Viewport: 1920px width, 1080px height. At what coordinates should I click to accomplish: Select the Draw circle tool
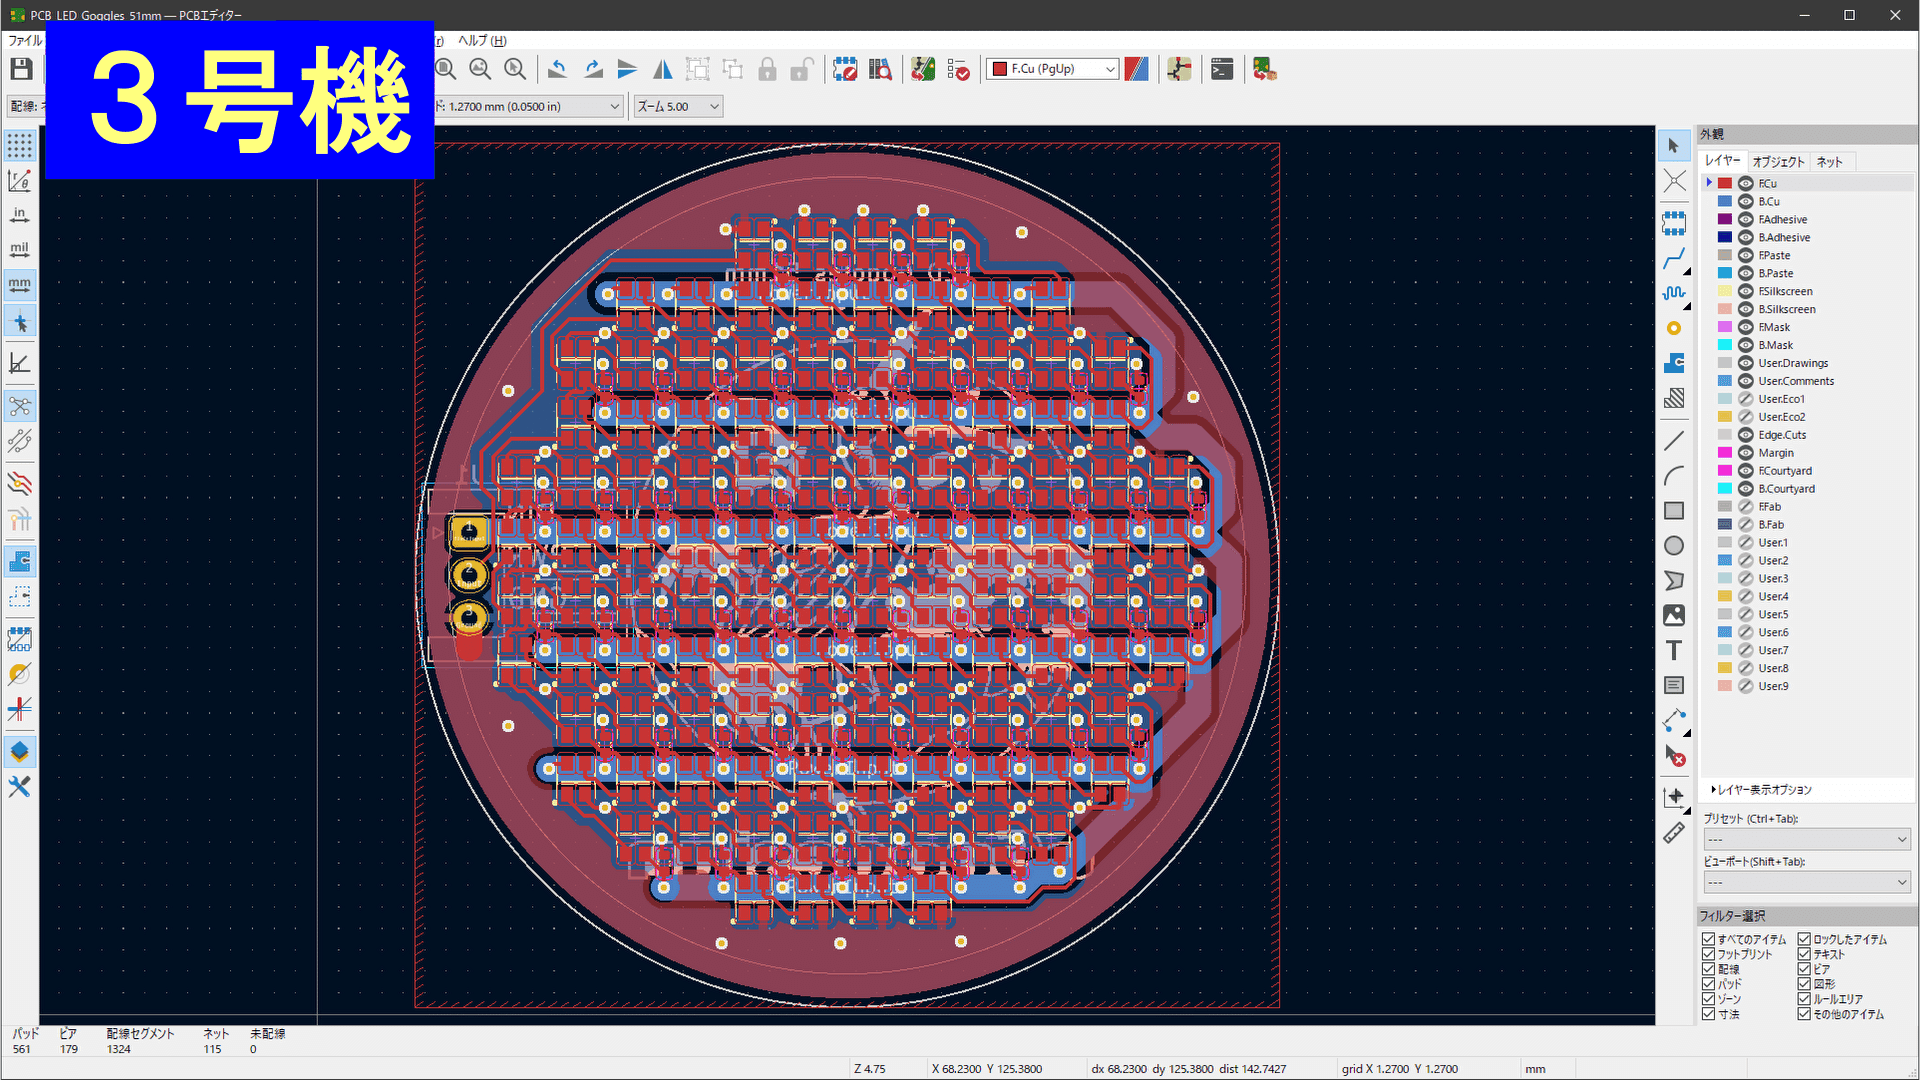point(1674,546)
